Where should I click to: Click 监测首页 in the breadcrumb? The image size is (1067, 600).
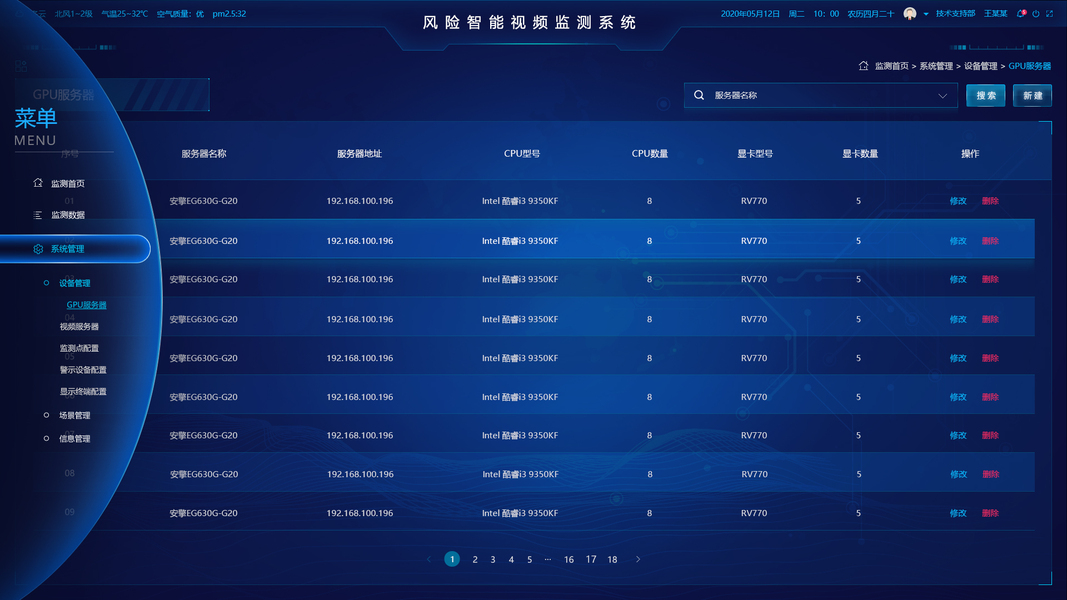[x=891, y=66]
